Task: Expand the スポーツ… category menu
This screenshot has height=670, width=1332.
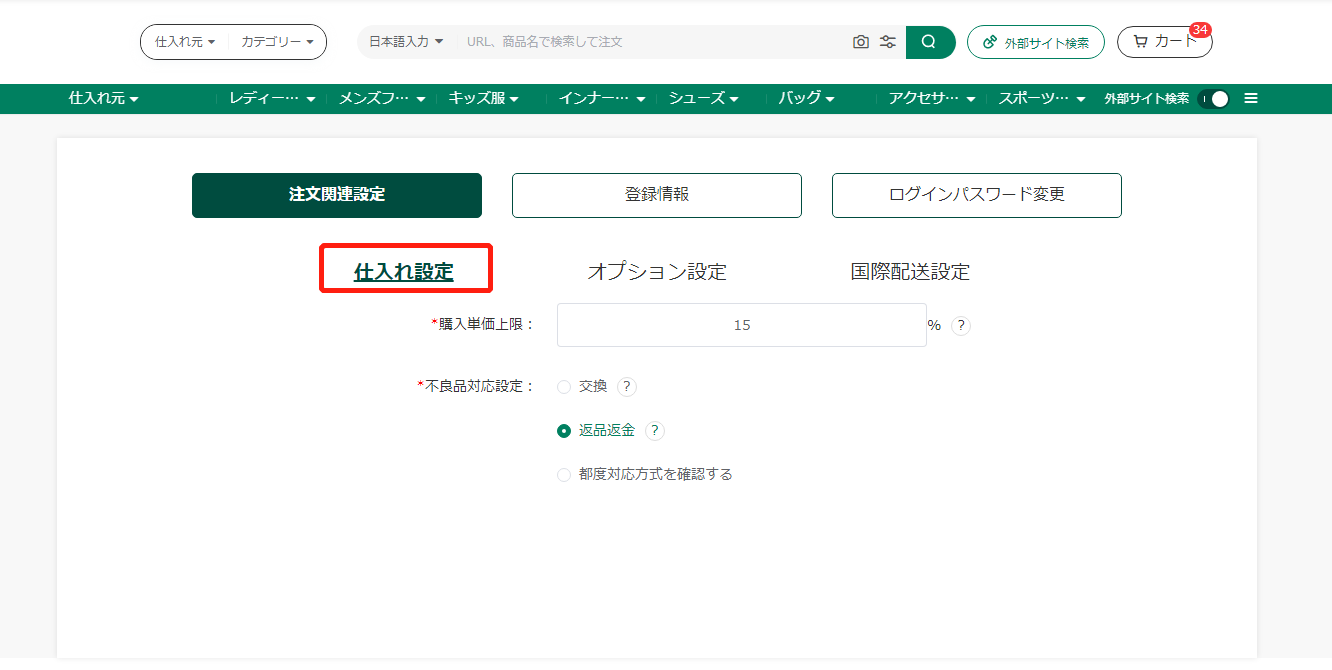Action: [1042, 99]
